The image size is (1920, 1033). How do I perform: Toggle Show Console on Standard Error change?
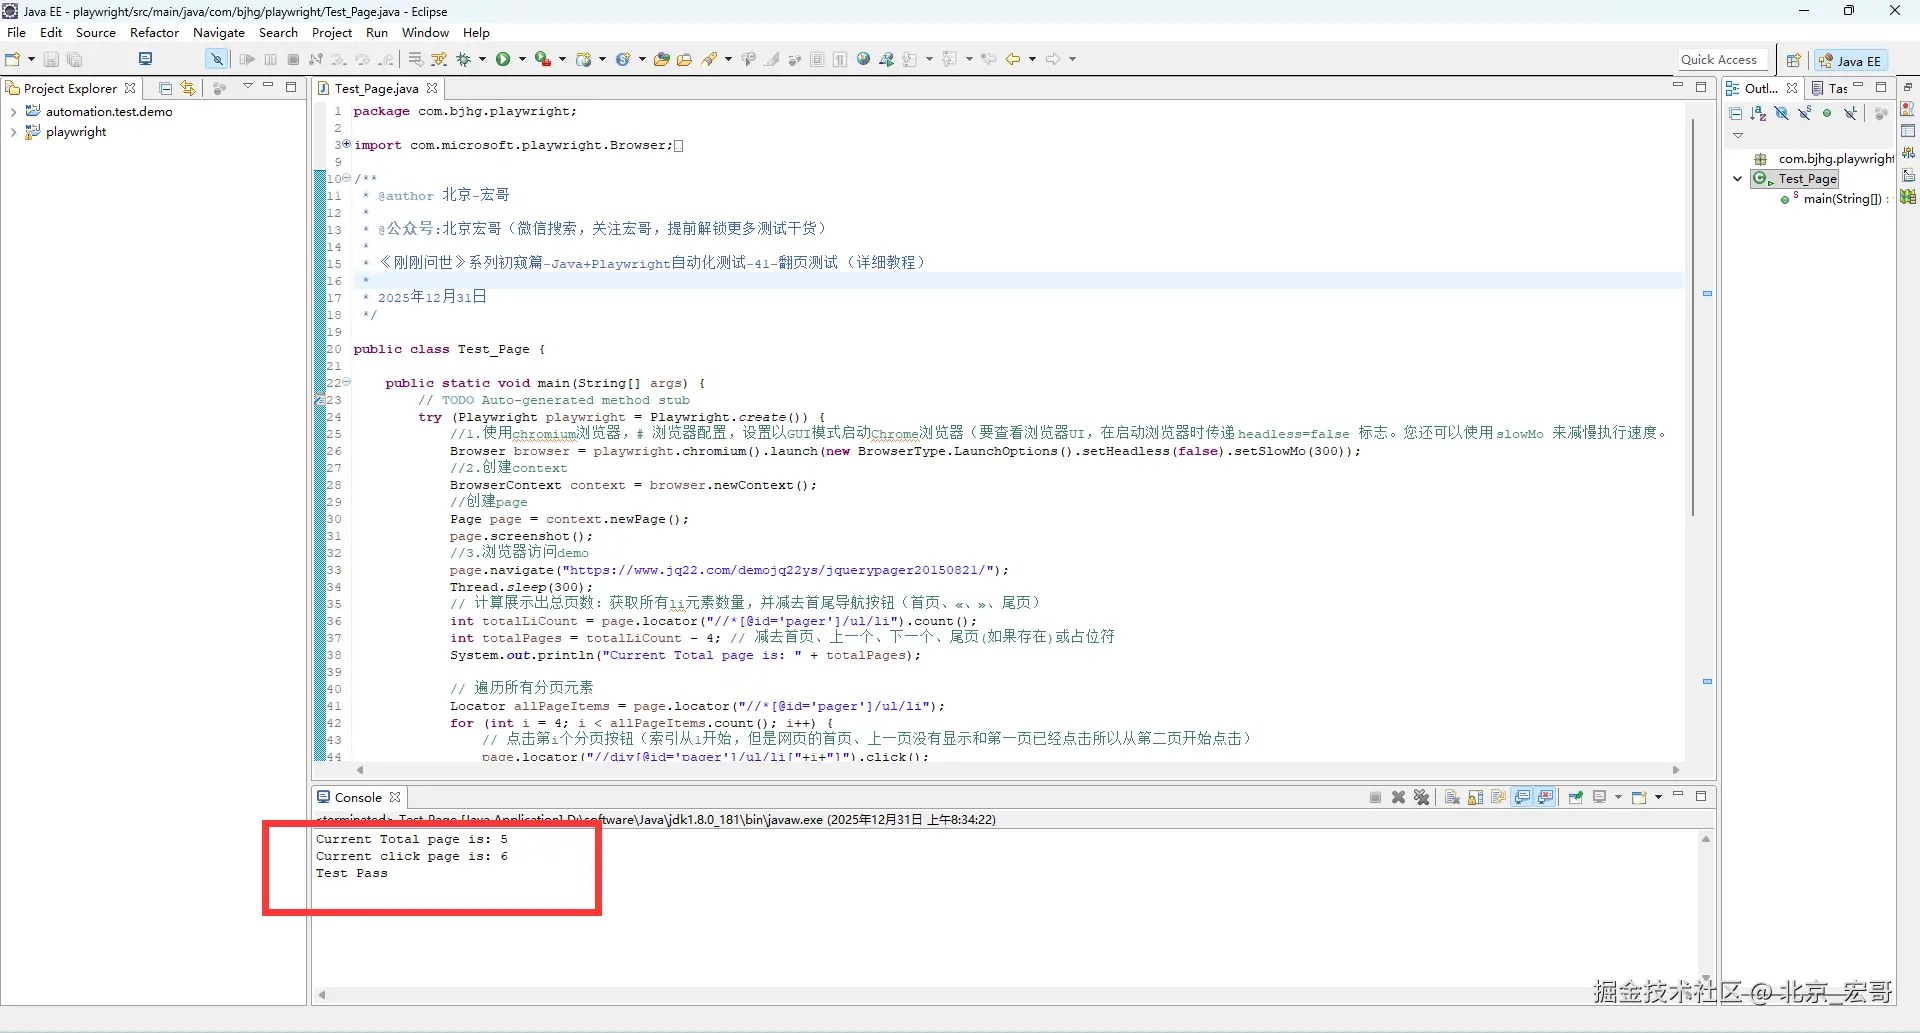(x=1546, y=797)
